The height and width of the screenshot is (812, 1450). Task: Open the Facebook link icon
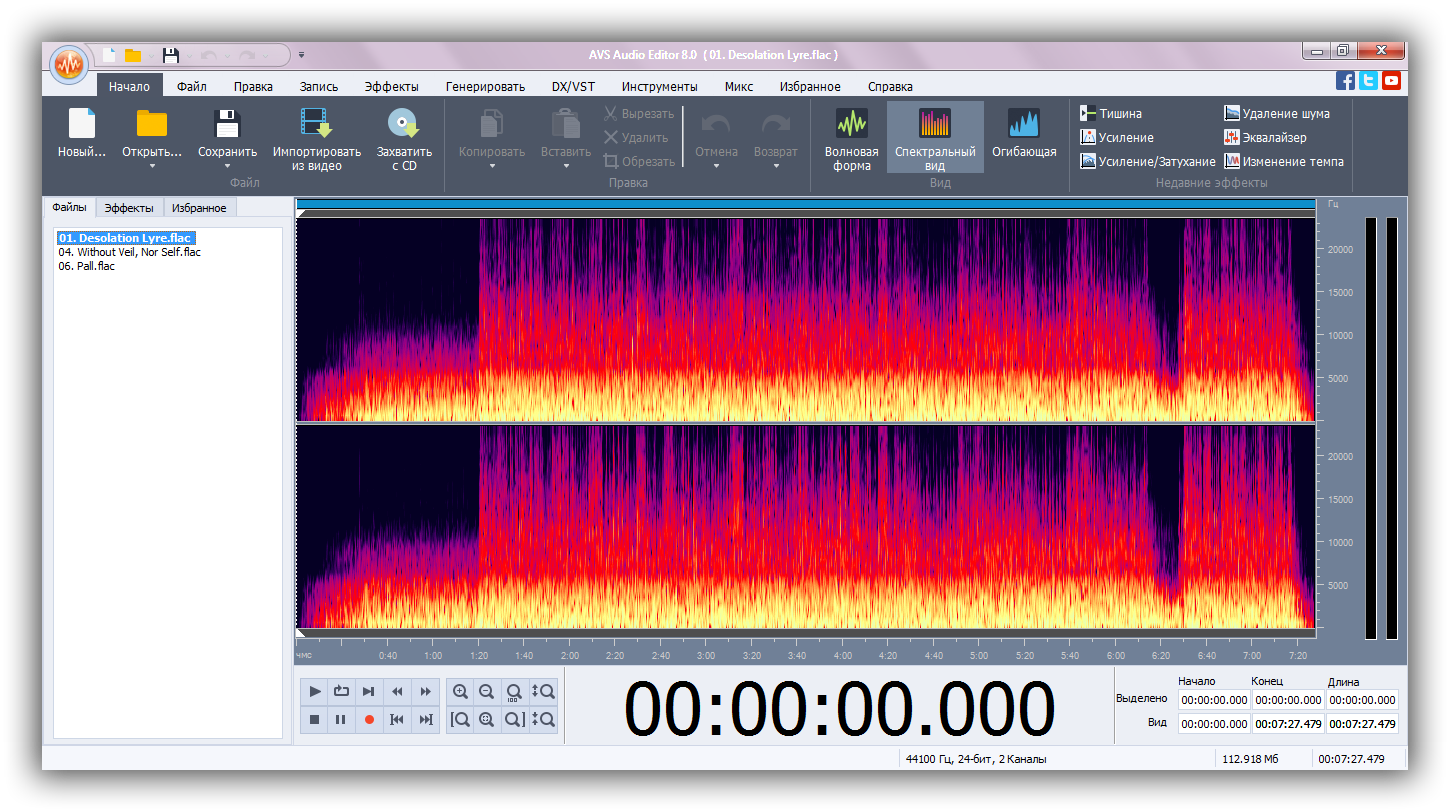pyautogui.click(x=1346, y=81)
